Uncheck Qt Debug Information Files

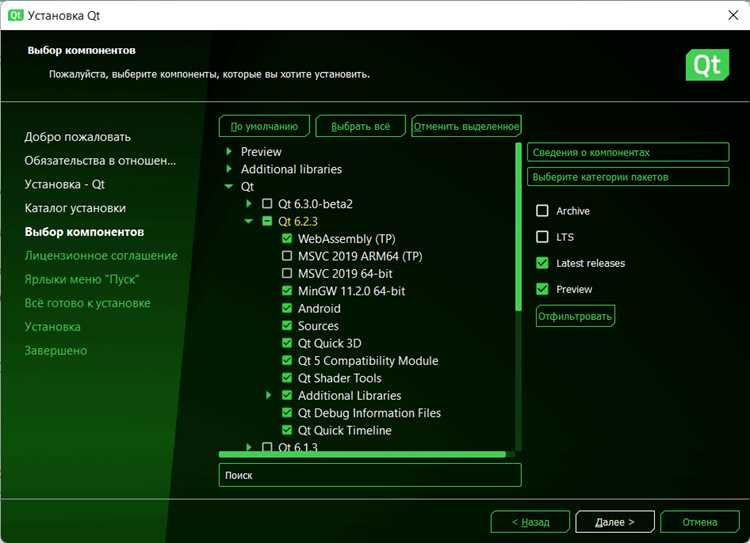coord(287,412)
